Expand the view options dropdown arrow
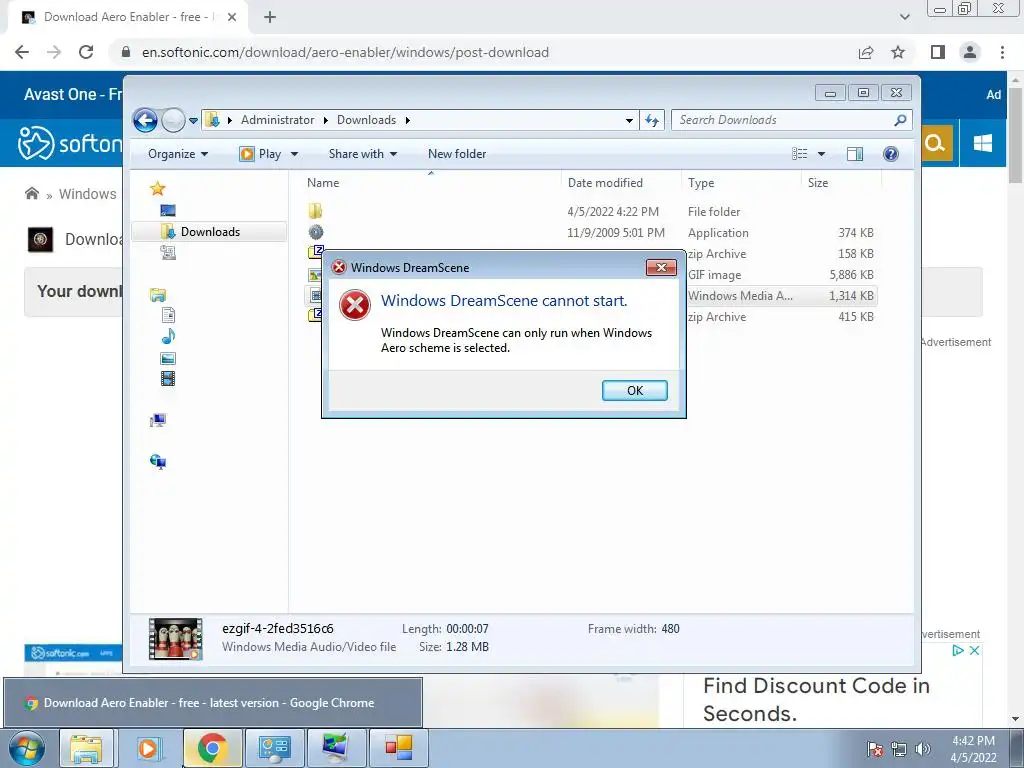This screenshot has width=1024, height=768. click(x=822, y=154)
